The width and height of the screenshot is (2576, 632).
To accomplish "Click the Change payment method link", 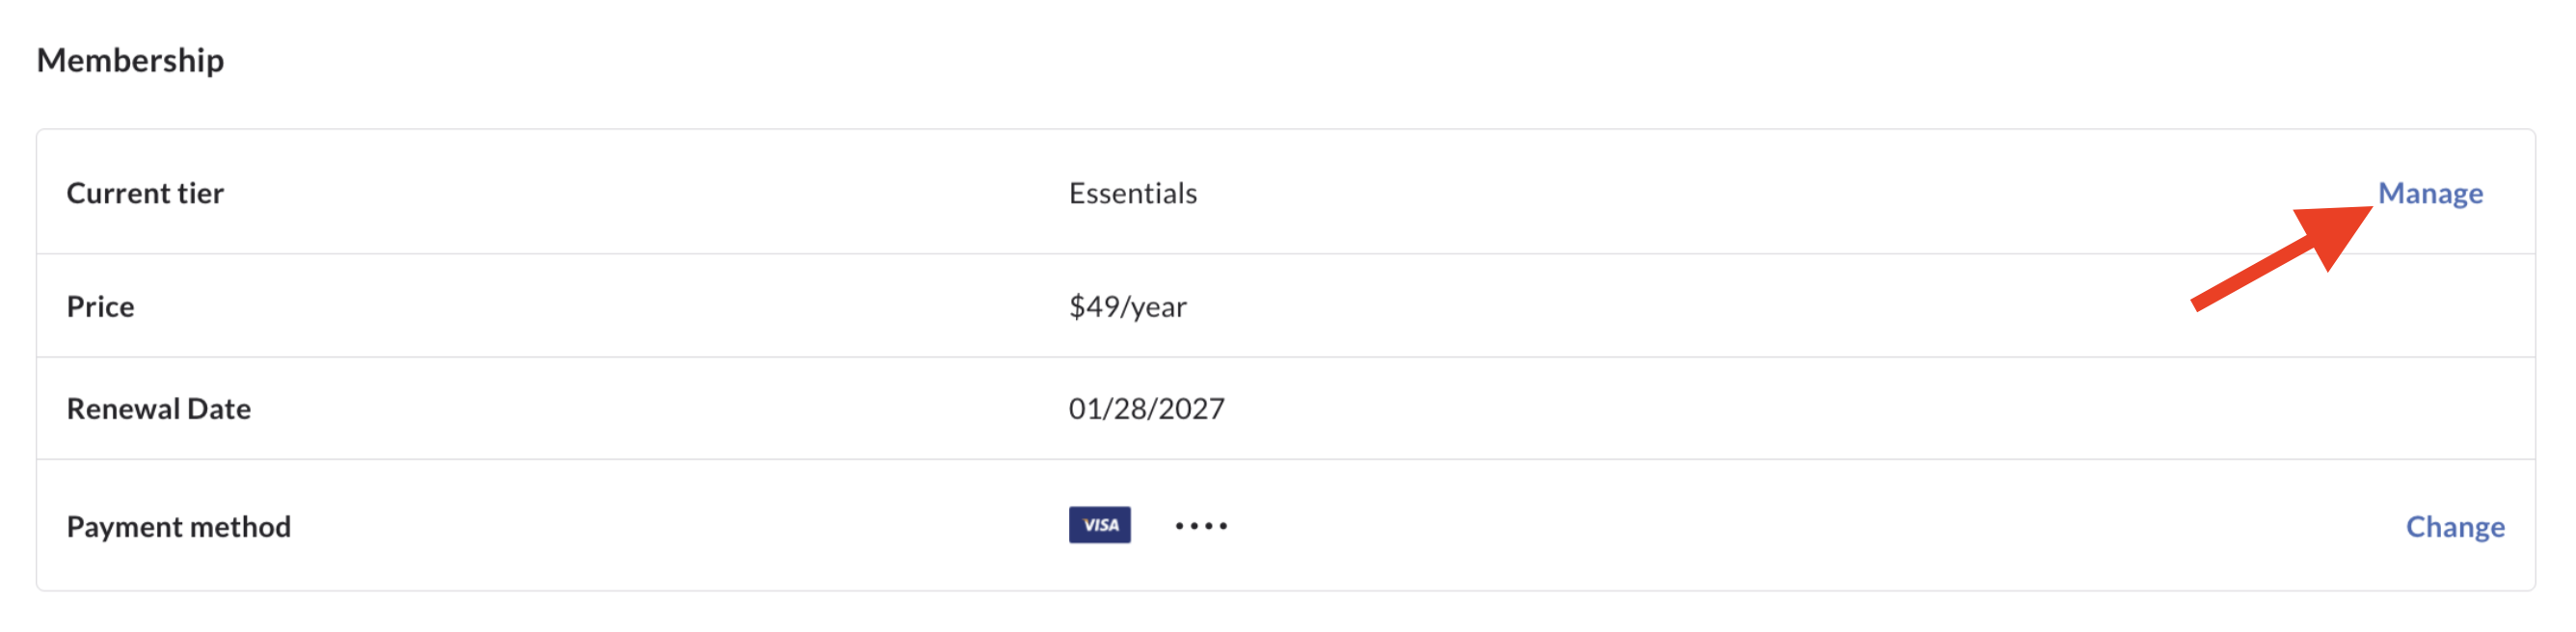I will tap(2454, 526).
